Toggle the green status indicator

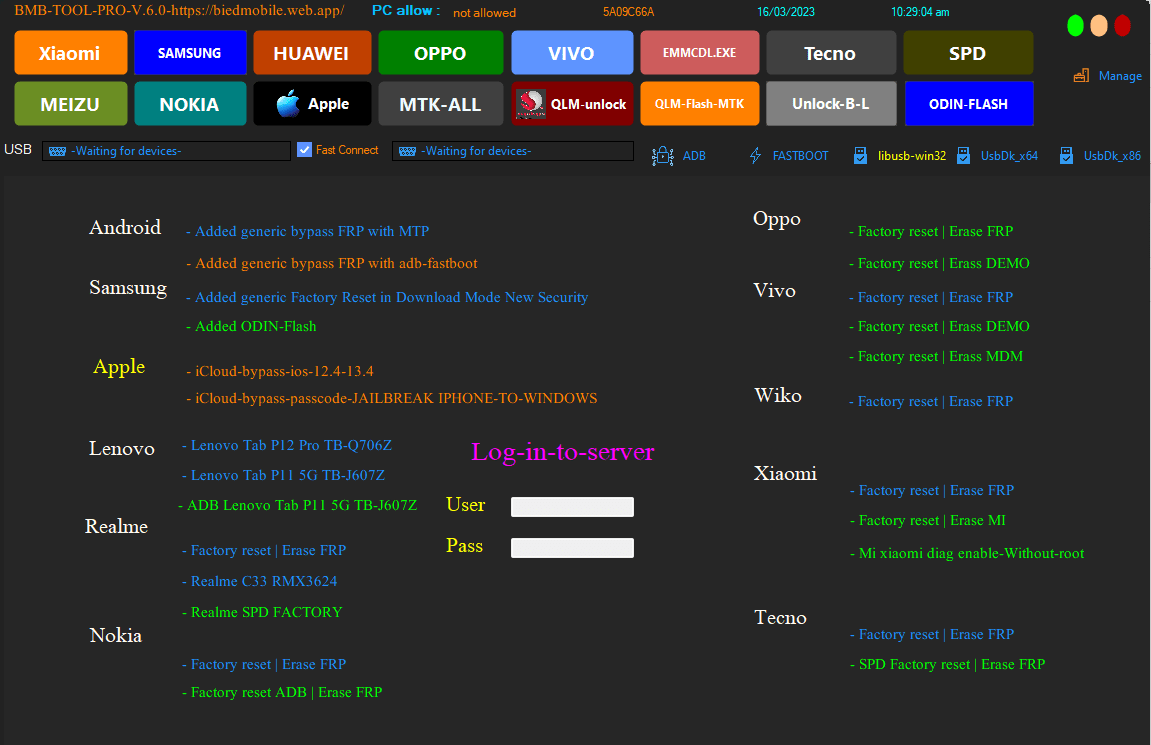coord(1075,25)
